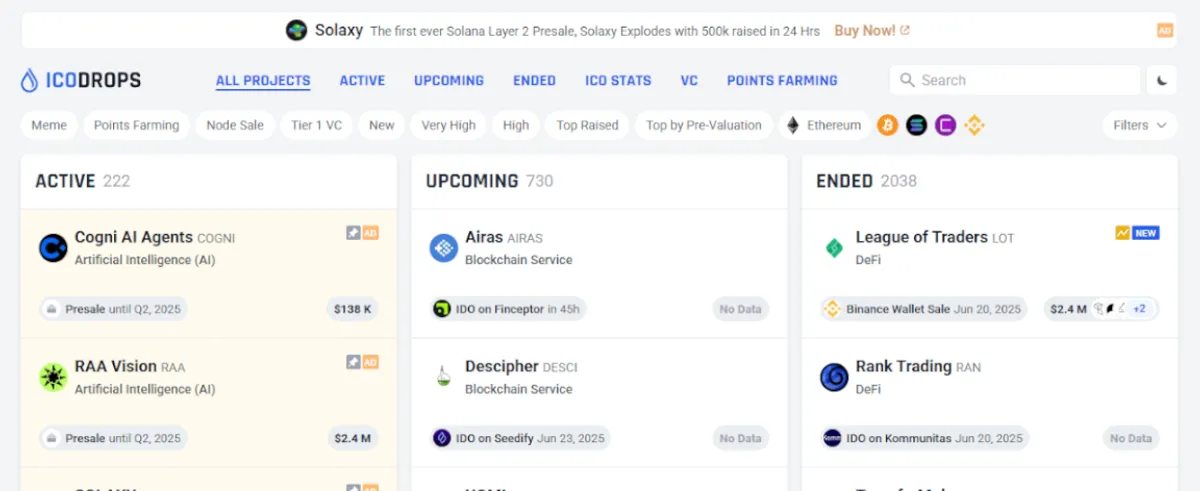
Task: Toggle dark mode moon icon
Action: coord(1161,80)
